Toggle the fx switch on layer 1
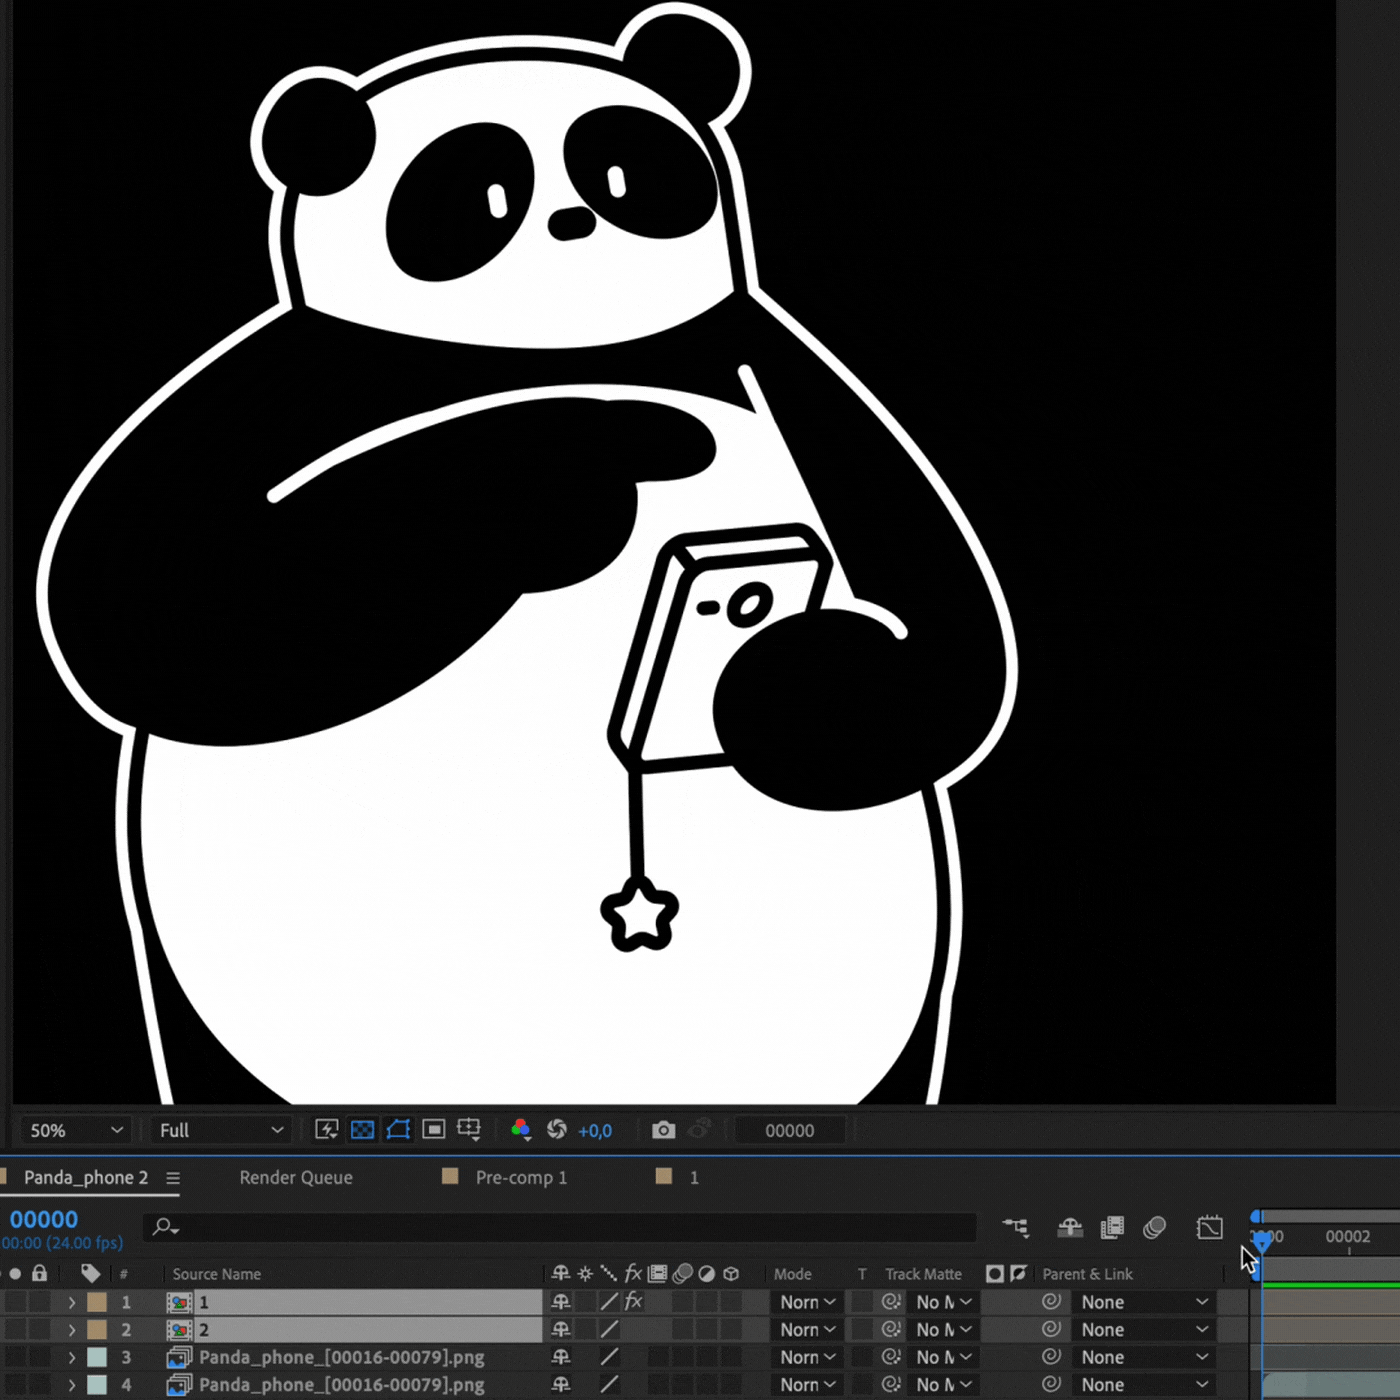Viewport: 1400px width, 1400px height. [633, 1301]
